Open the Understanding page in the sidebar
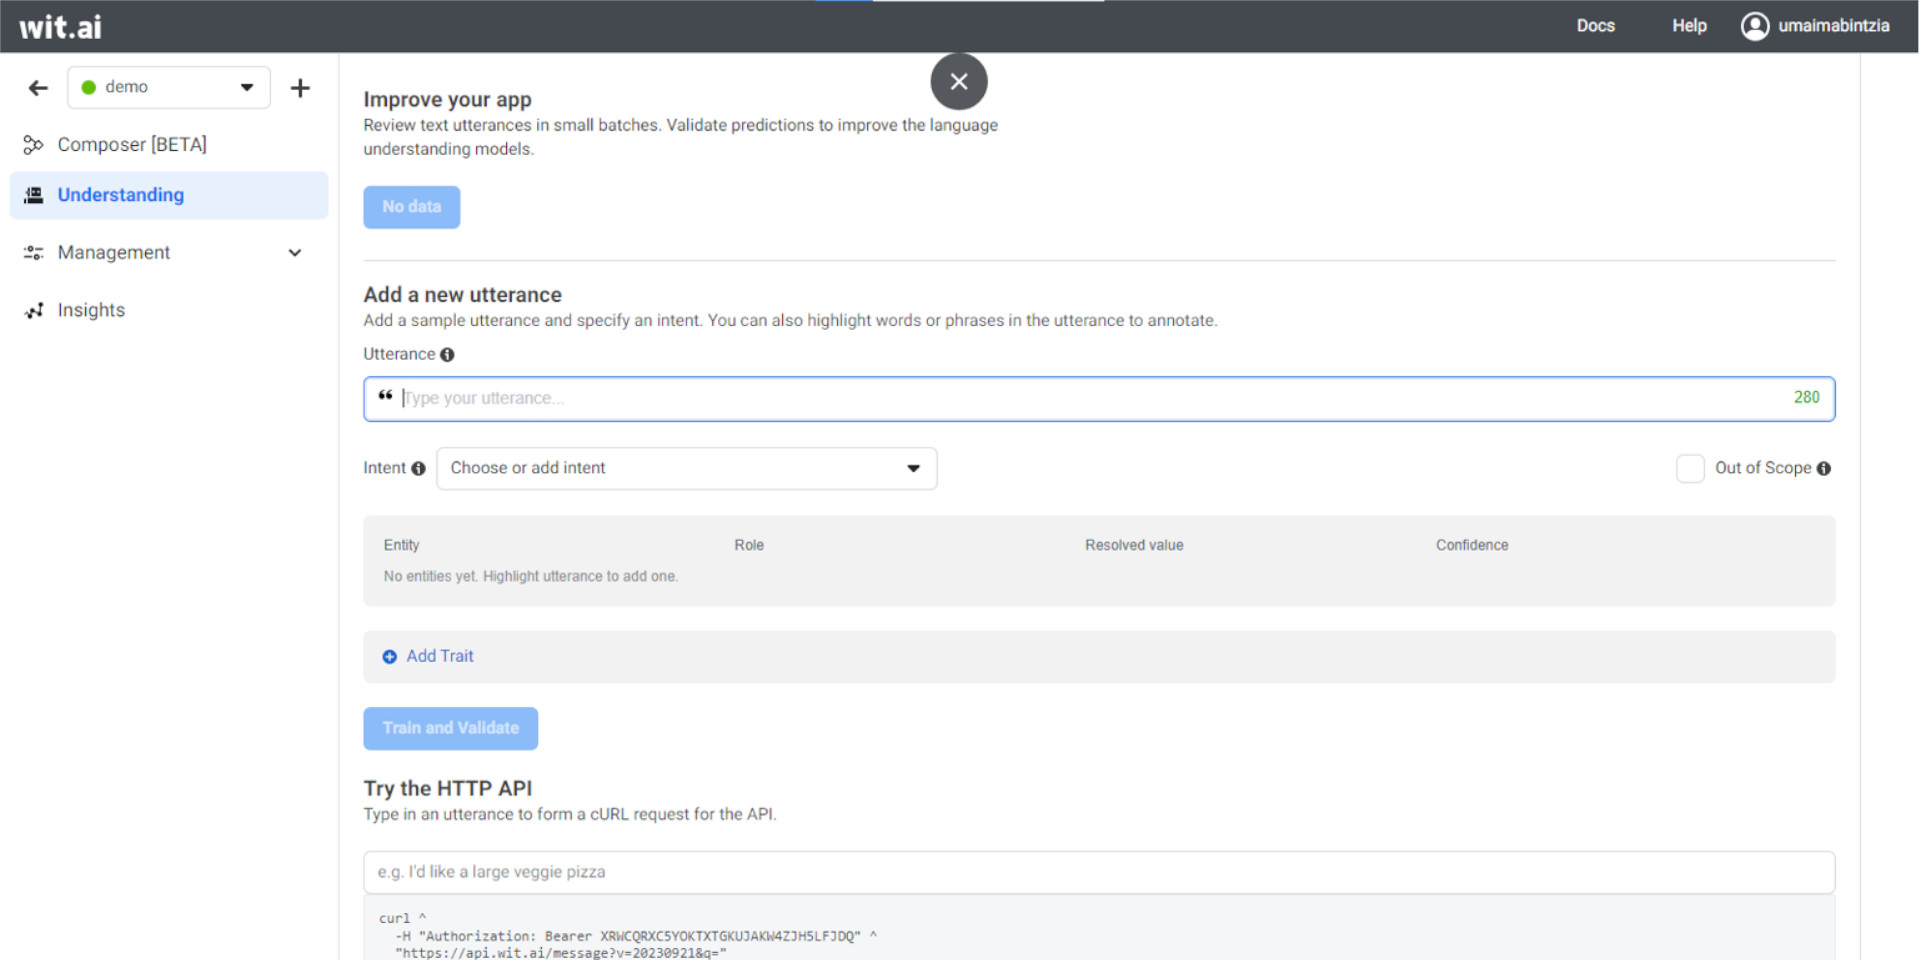The image size is (1920, 960). click(x=121, y=195)
